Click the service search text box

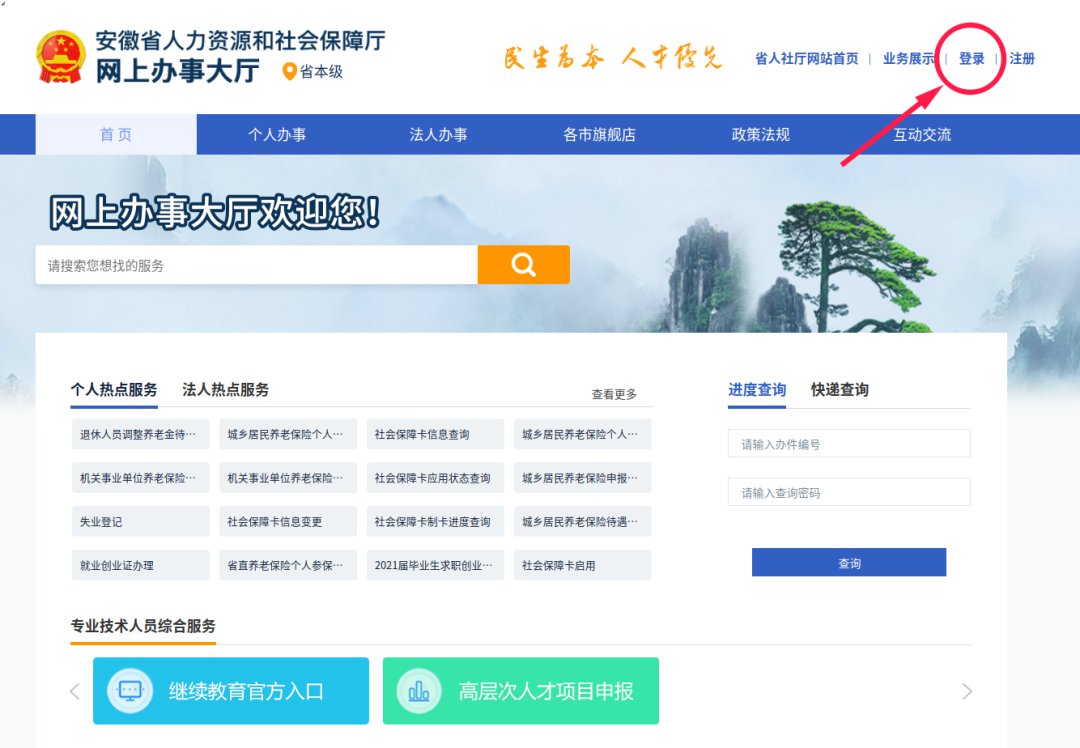tap(256, 266)
